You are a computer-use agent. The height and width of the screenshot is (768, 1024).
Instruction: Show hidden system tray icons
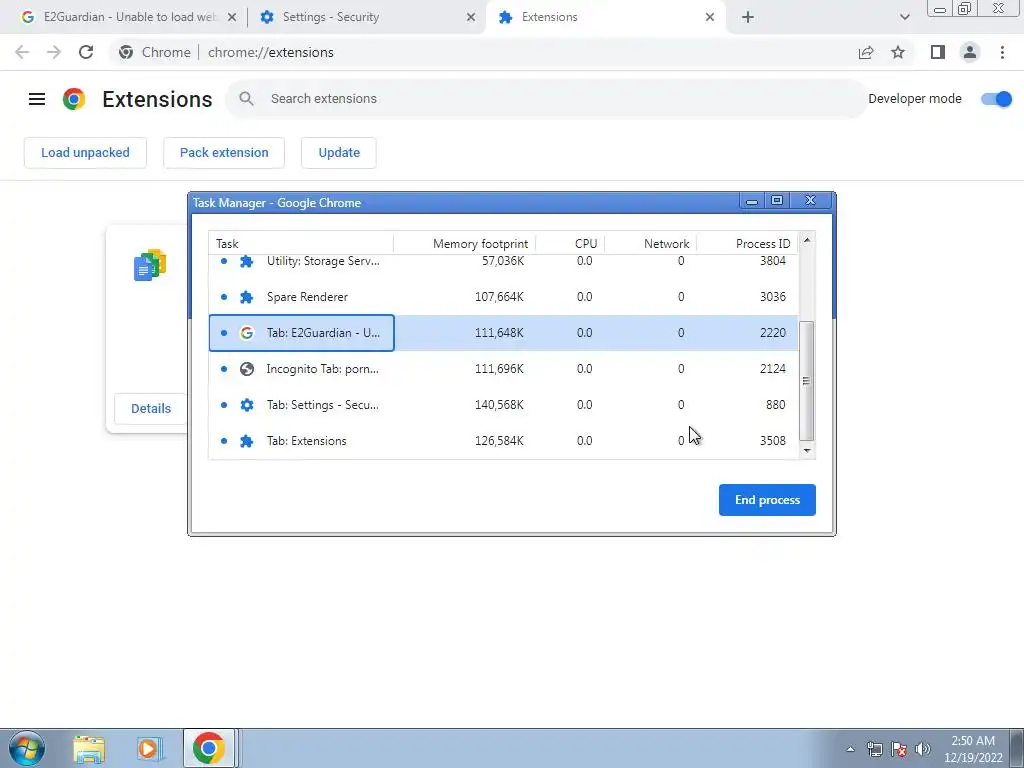tap(850, 749)
